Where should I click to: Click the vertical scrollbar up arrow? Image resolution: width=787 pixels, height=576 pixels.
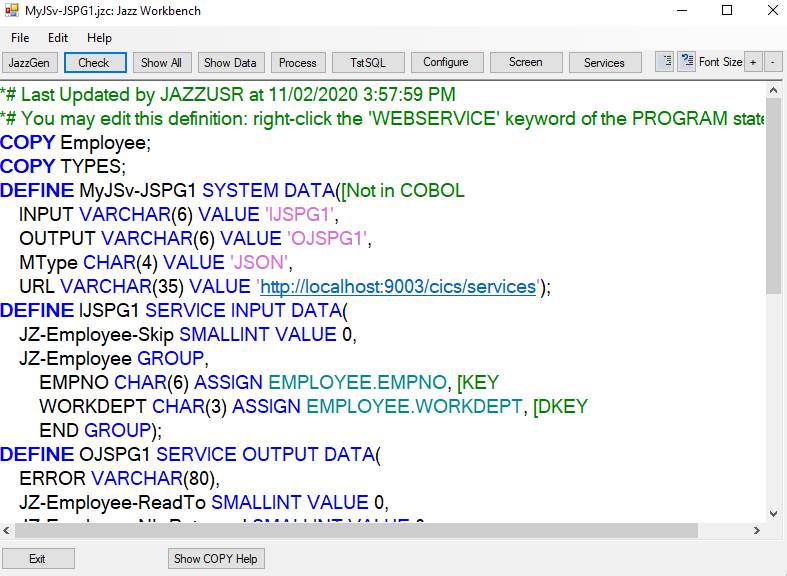pos(773,90)
